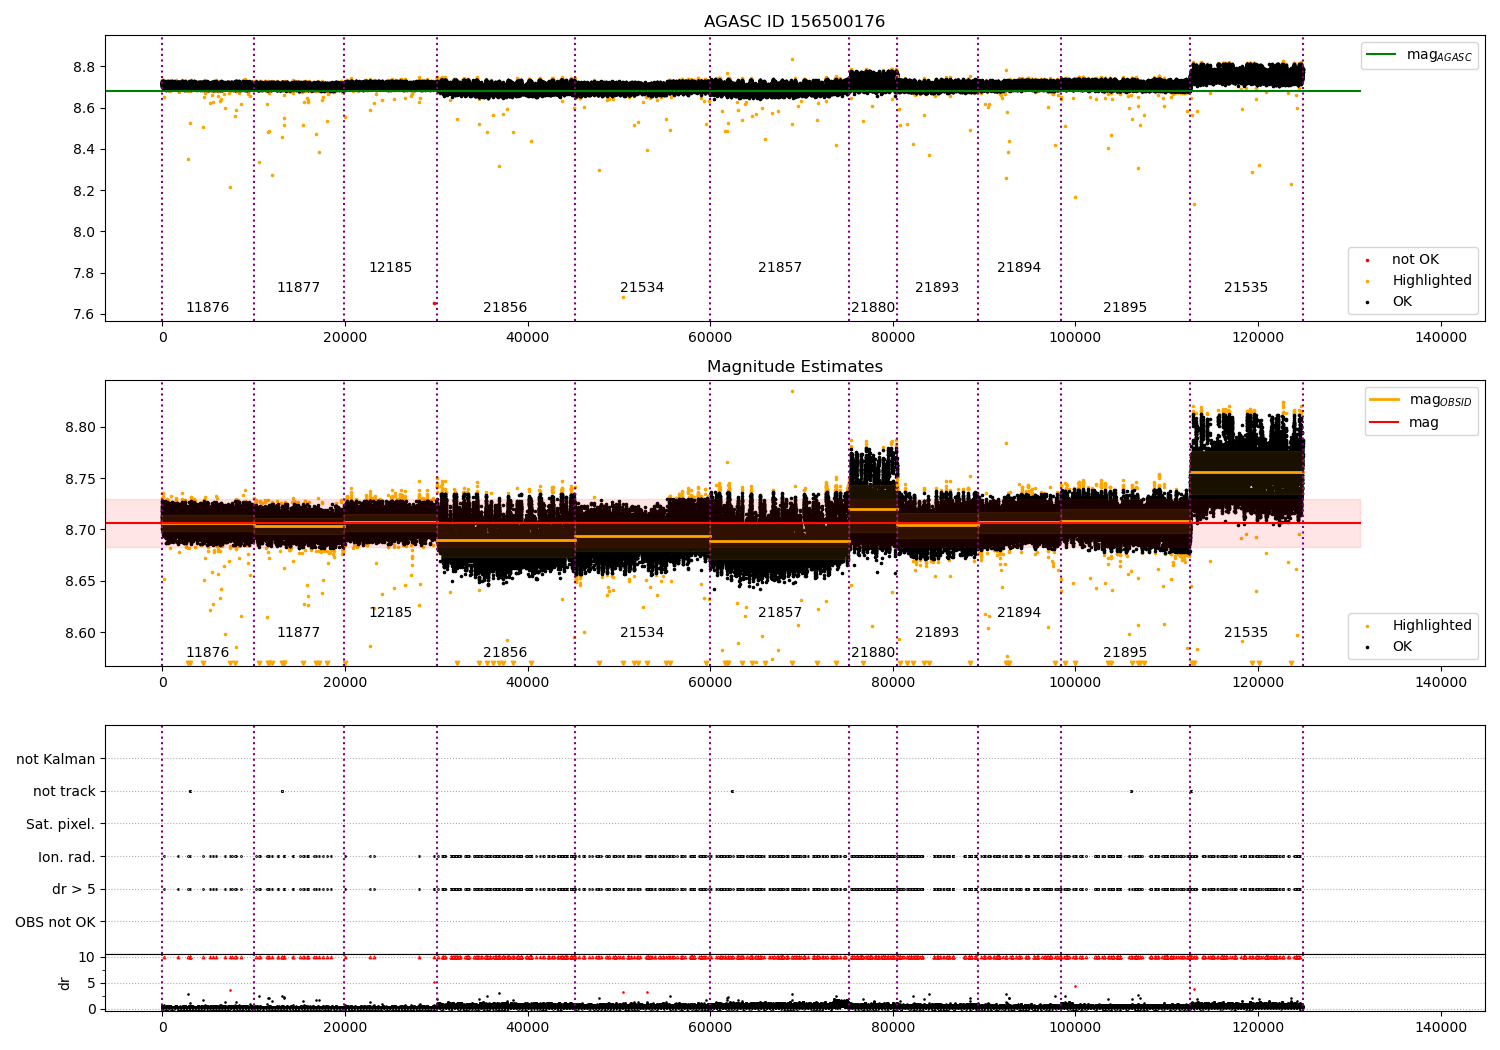Click the 10 tick on the dr axis
Screen dimensions: 1500x1050
tap(87, 958)
